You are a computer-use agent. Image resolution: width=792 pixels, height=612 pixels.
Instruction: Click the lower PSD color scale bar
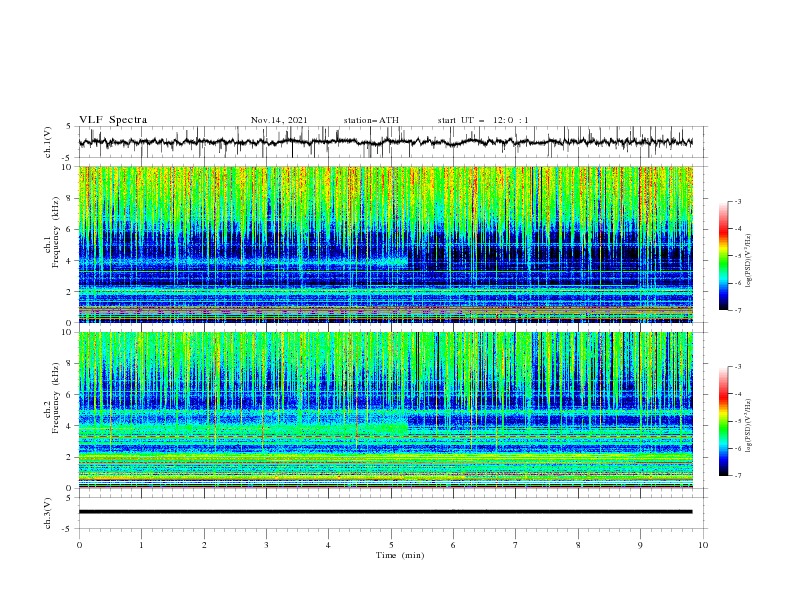723,421
